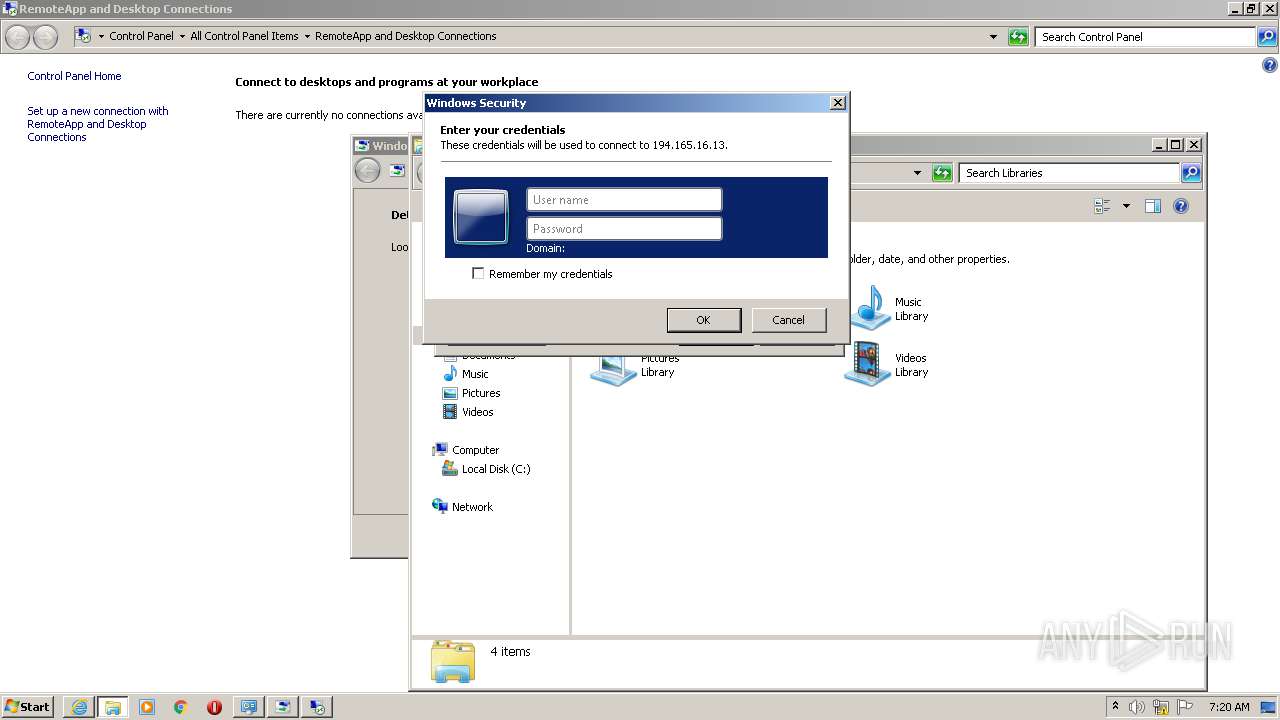This screenshot has height=720, width=1280.
Task: Change the view icon in the Libraries window
Action: (1103, 206)
